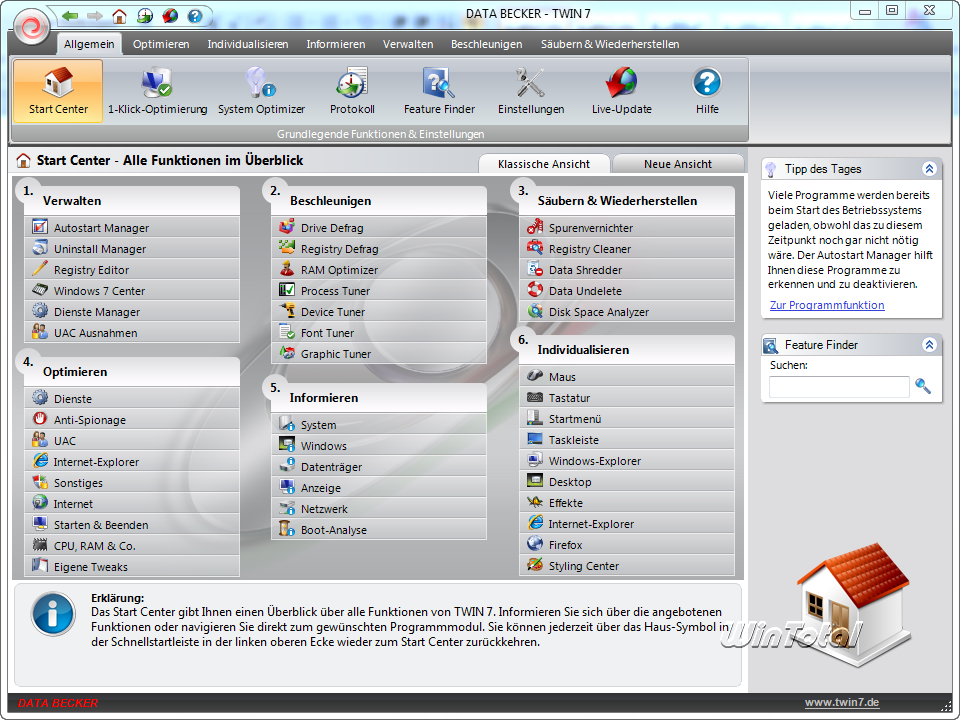This screenshot has height=720, width=960.
Task: Open Uninstall Manager
Action: click(x=132, y=249)
